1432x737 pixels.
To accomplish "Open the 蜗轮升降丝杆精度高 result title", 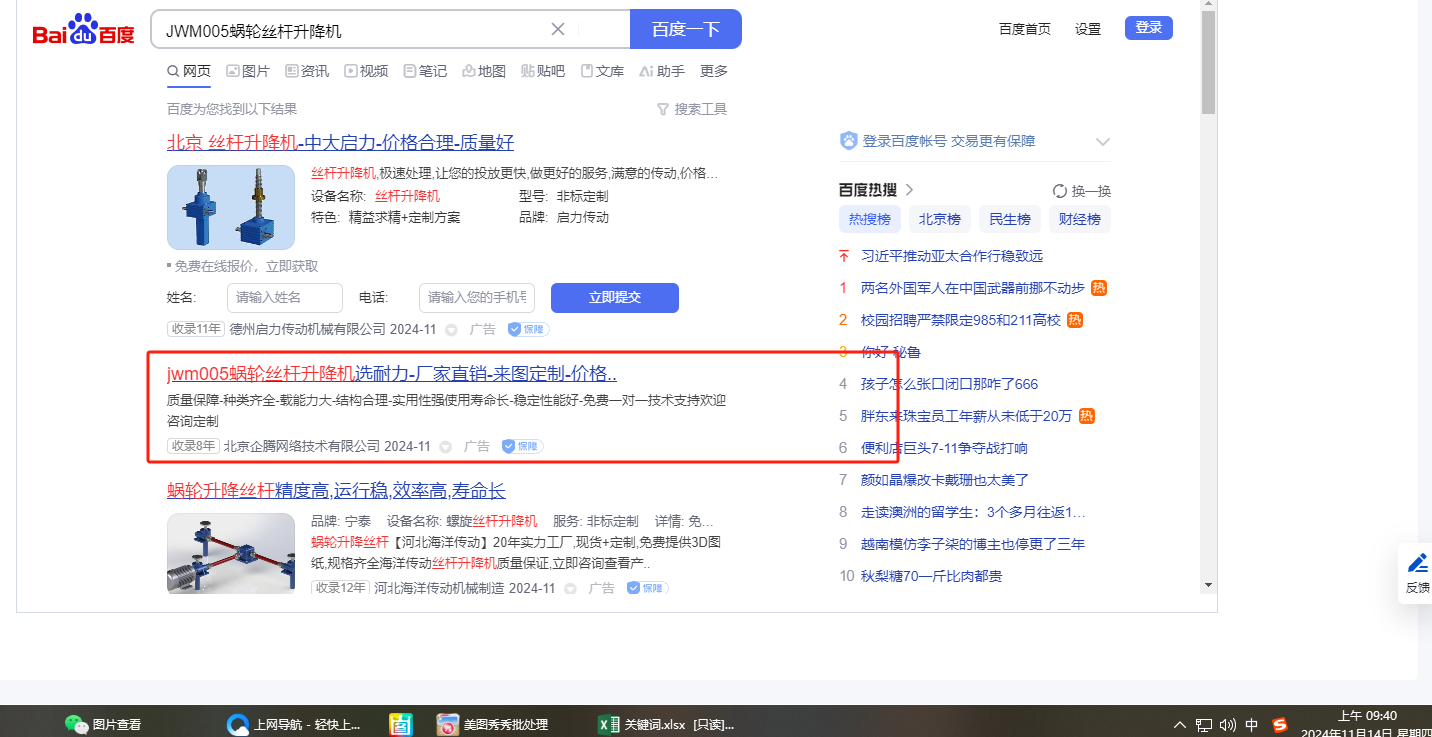I will pyautogui.click(x=336, y=491).
